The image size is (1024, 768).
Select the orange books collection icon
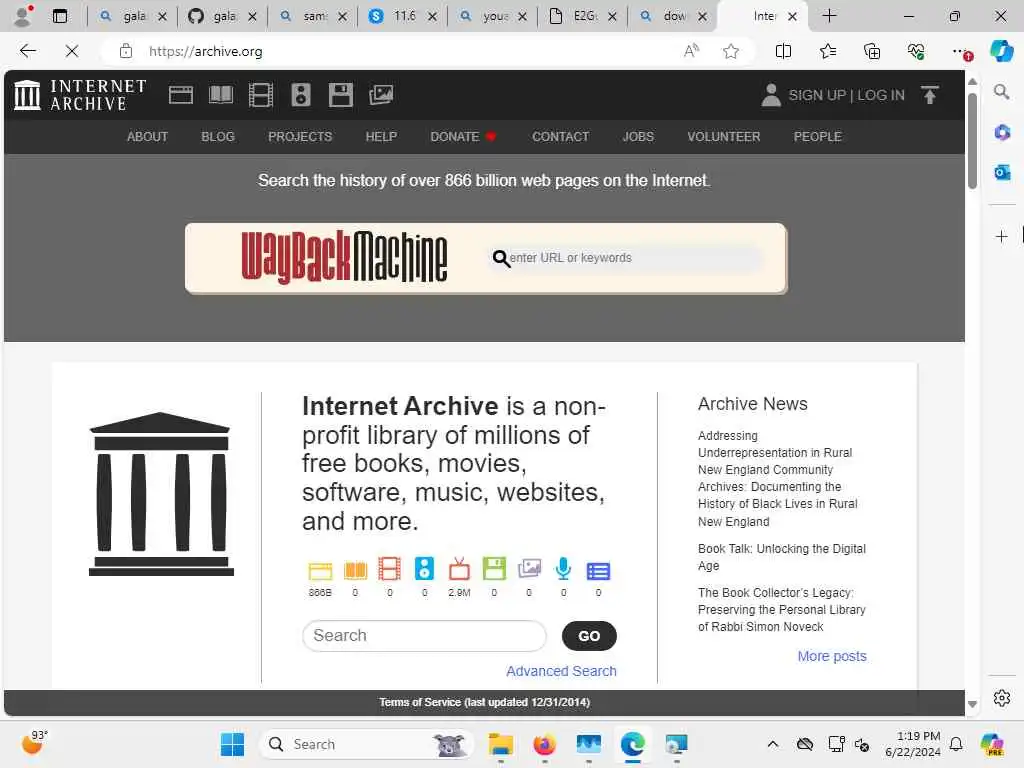(x=355, y=571)
